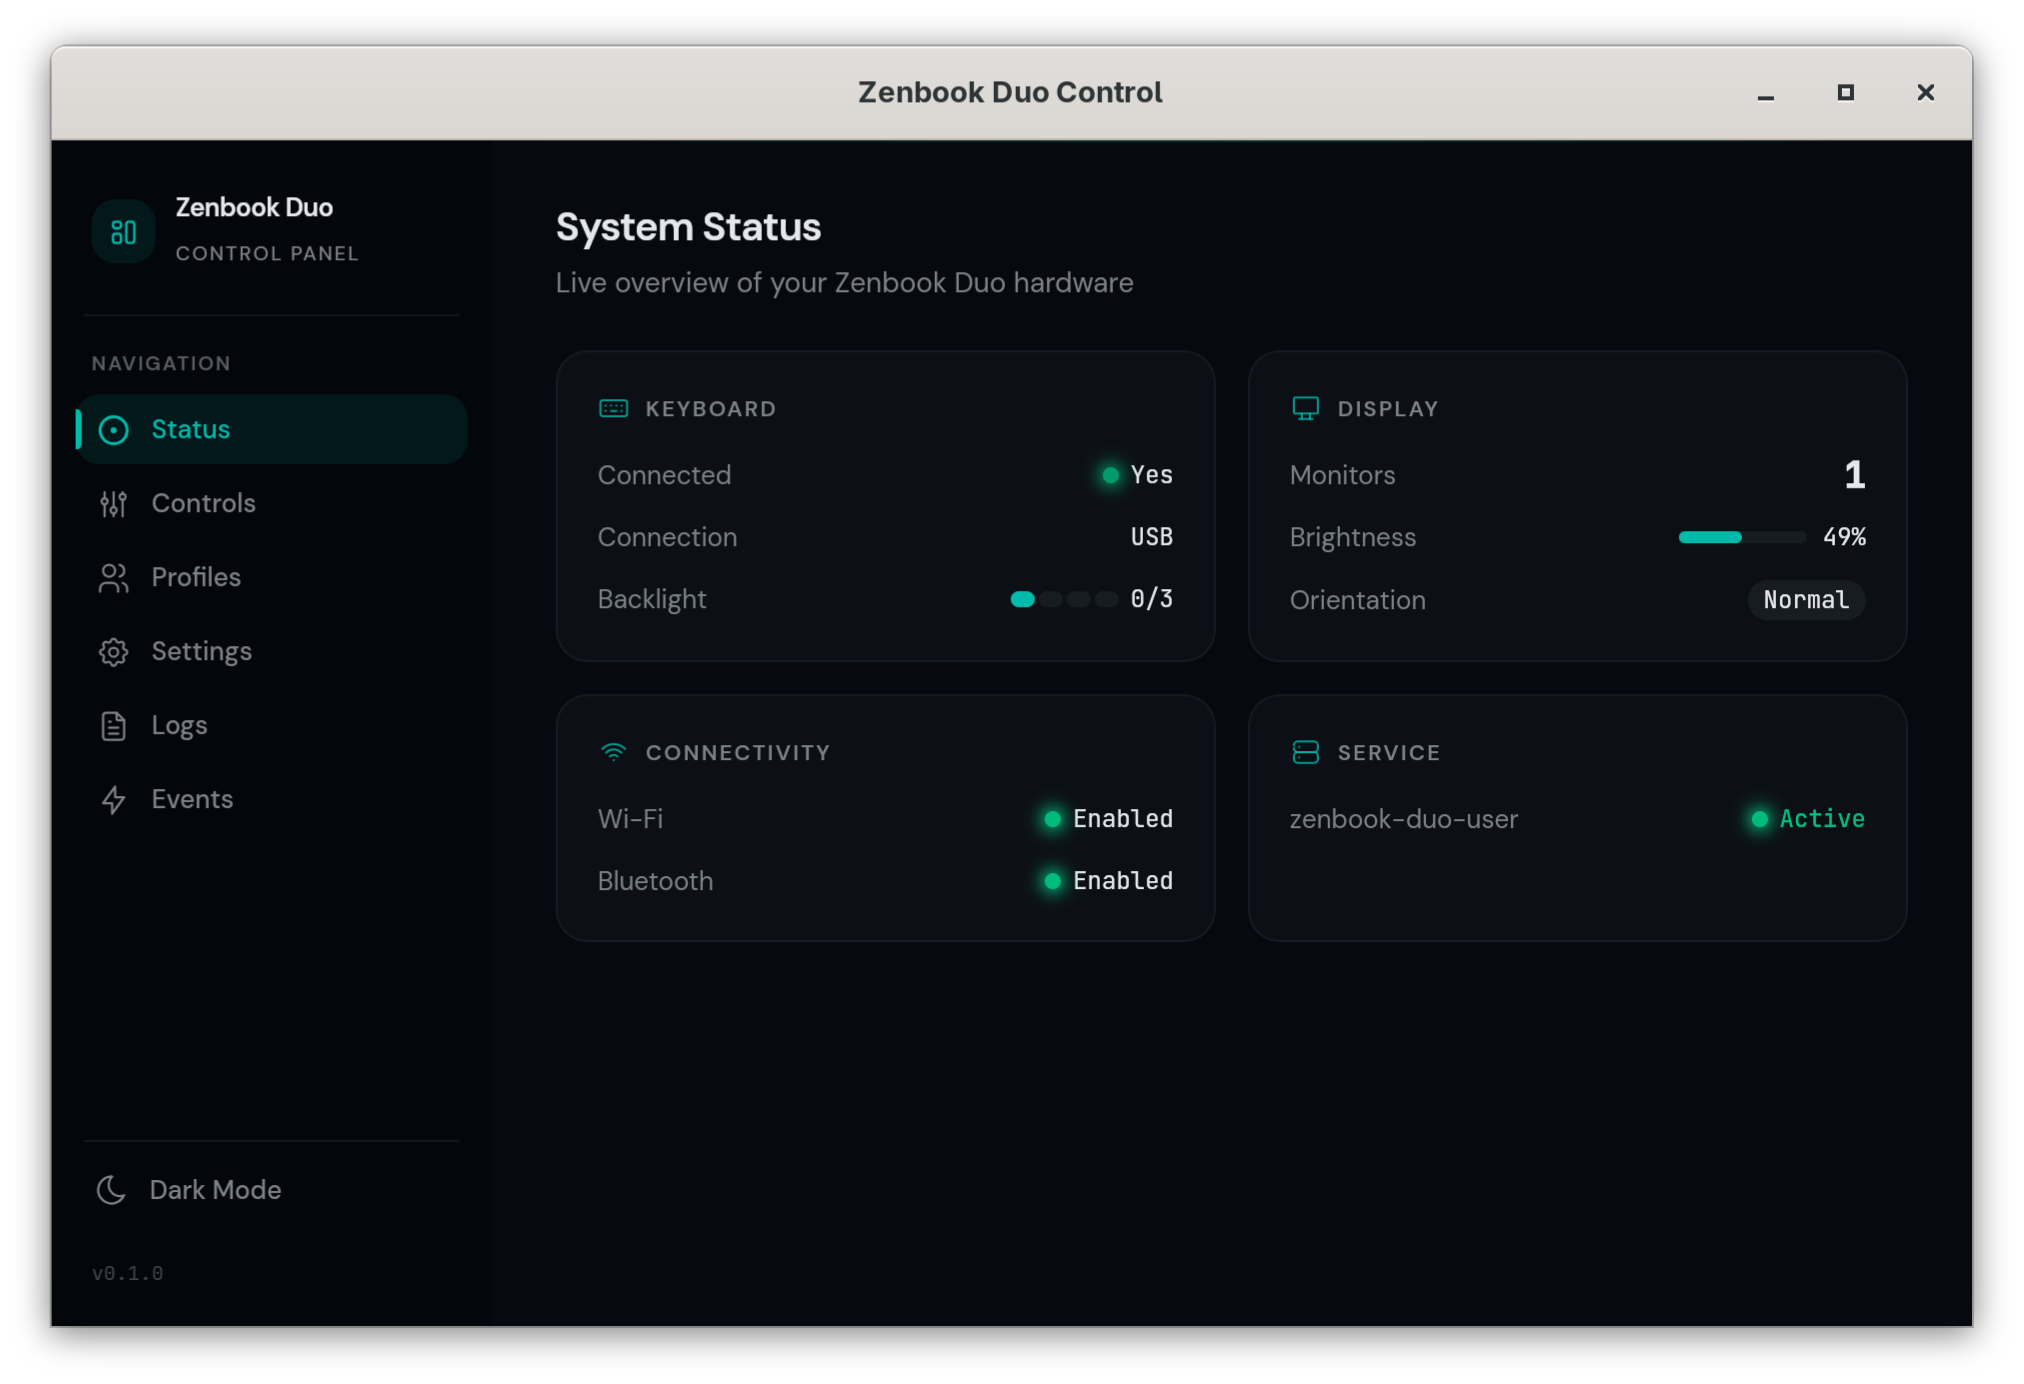The image size is (2024, 1384).
Task: Click the Wi-Fi label in Connectivity card
Action: (630, 819)
